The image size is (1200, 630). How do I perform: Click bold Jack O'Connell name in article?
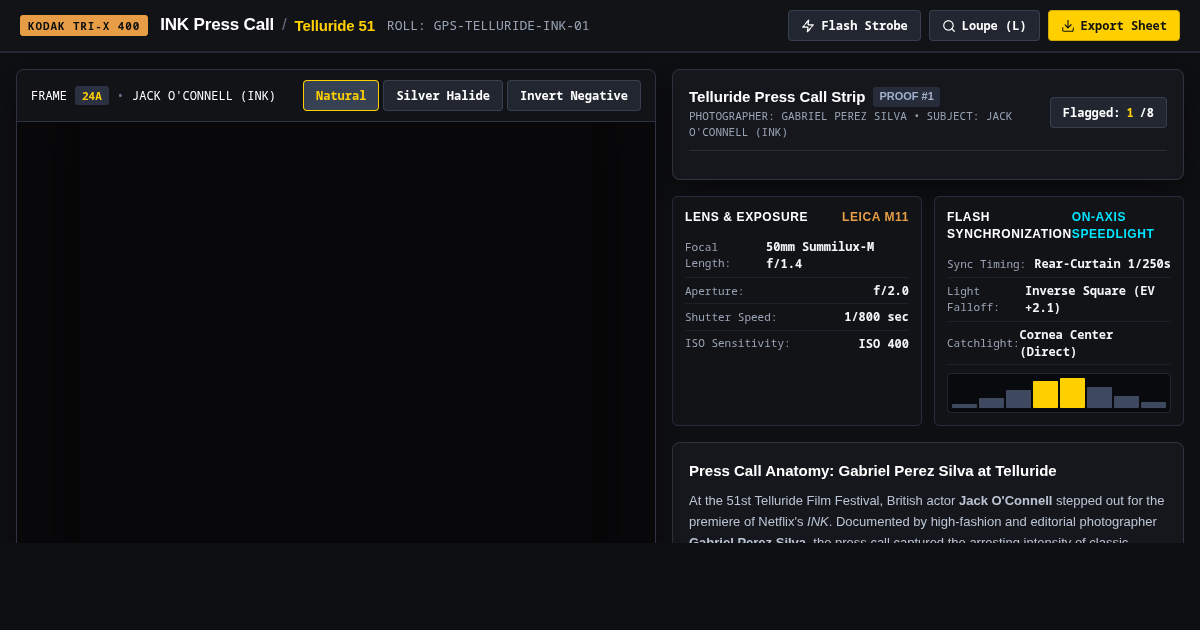click(x=1005, y=500)
